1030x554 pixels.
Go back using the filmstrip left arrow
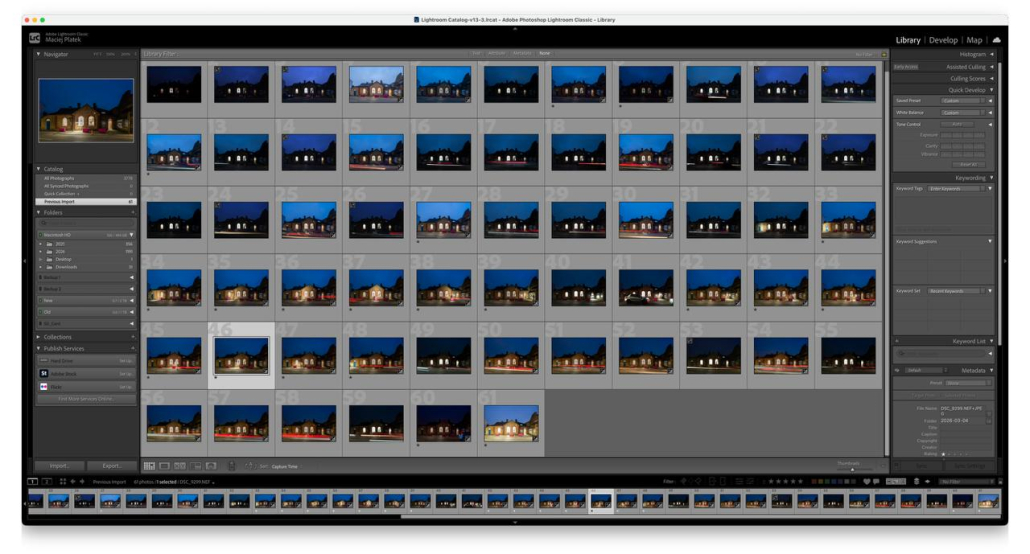(73, 482)
